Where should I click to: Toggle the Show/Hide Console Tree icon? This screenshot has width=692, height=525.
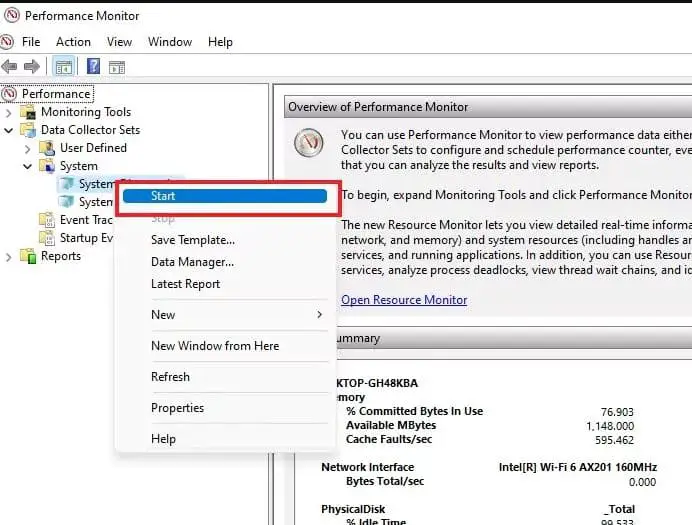coord(64,67)
